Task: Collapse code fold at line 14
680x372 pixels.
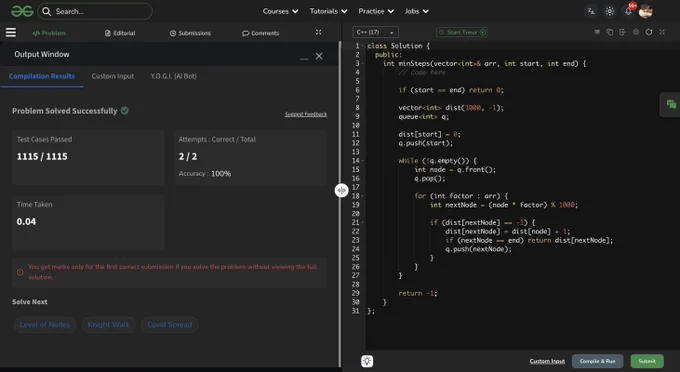Action: pos(363,161)
